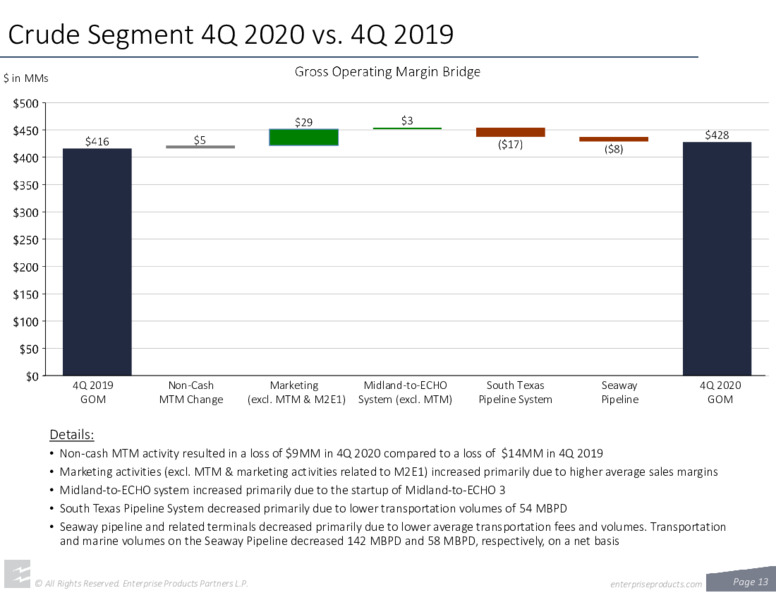776x600 pixels.
Task: Click the '$500' y-axis tick label
Action: pyautogui.click(x=26, y=104)
